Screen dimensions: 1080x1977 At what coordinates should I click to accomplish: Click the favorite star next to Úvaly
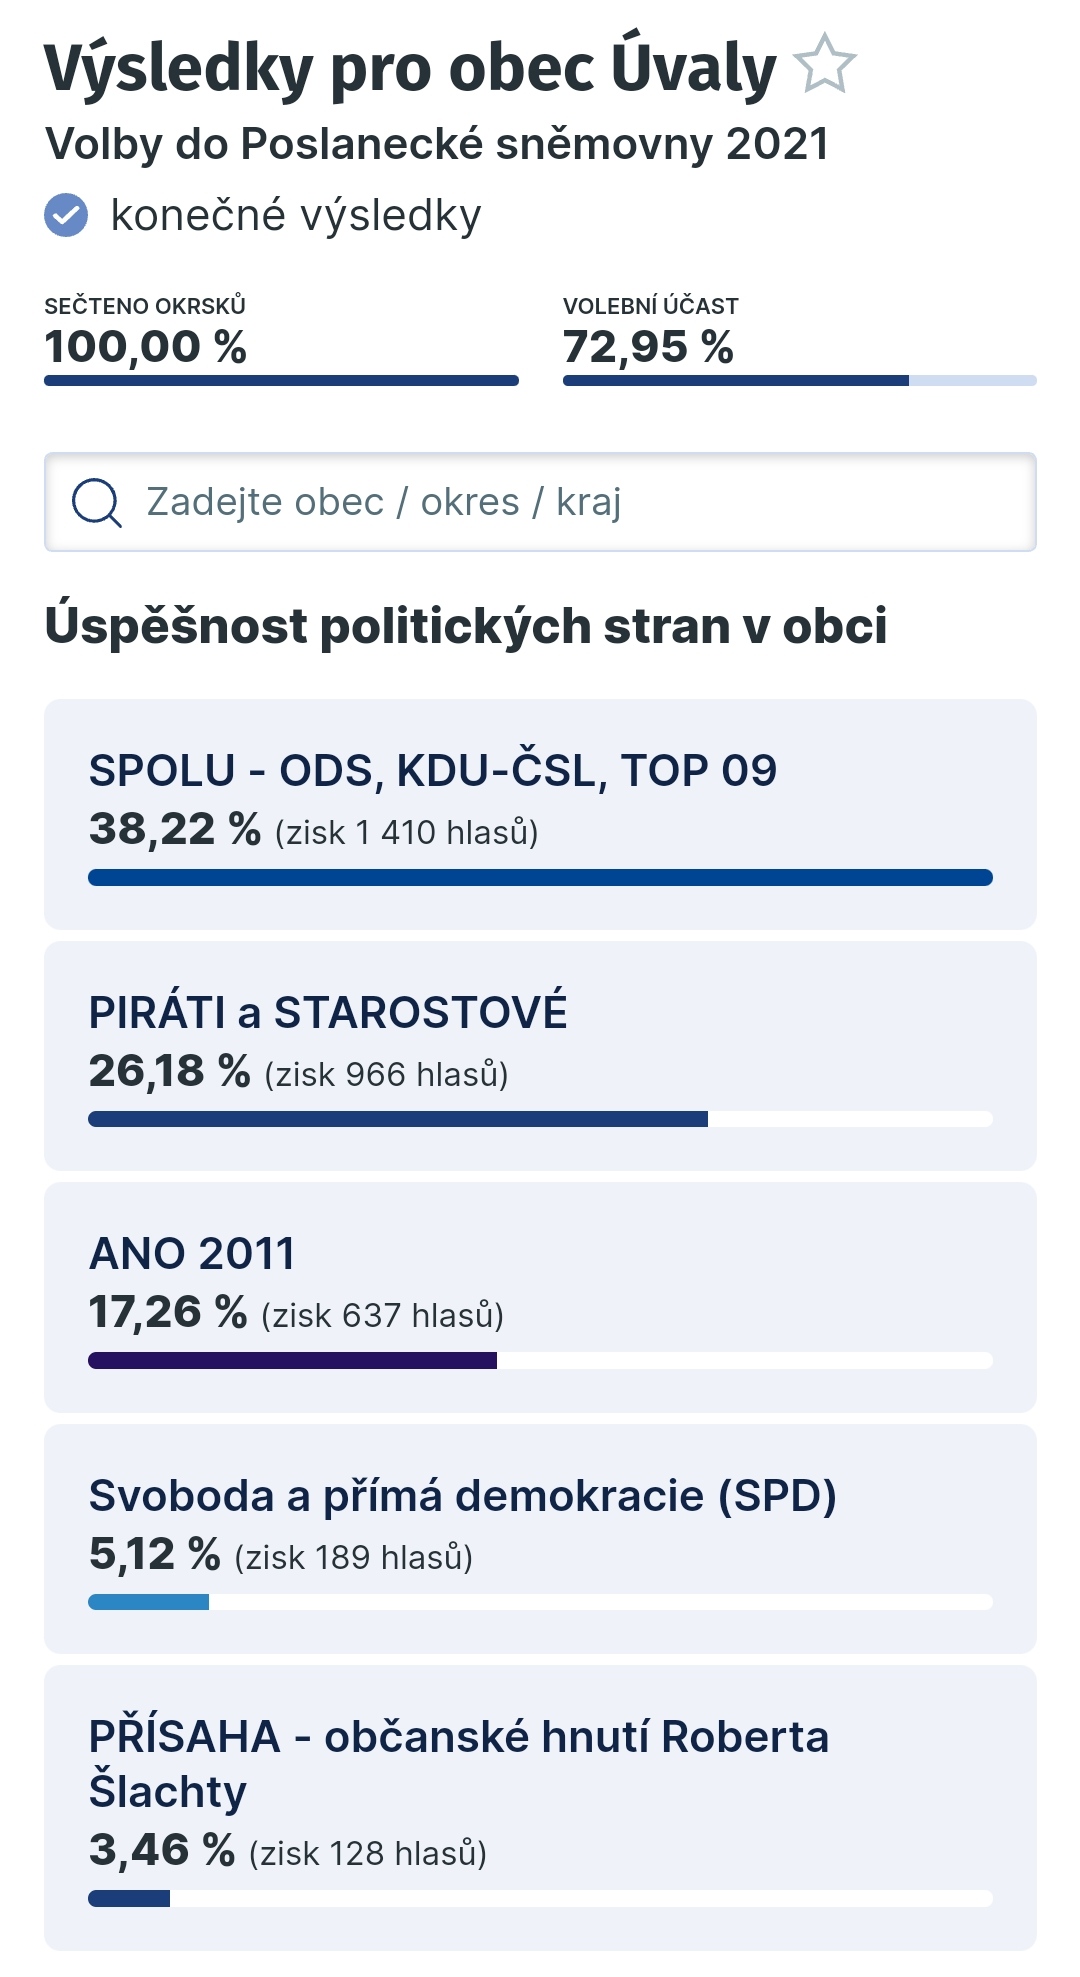pyautogui.click(x=825, y=64)
